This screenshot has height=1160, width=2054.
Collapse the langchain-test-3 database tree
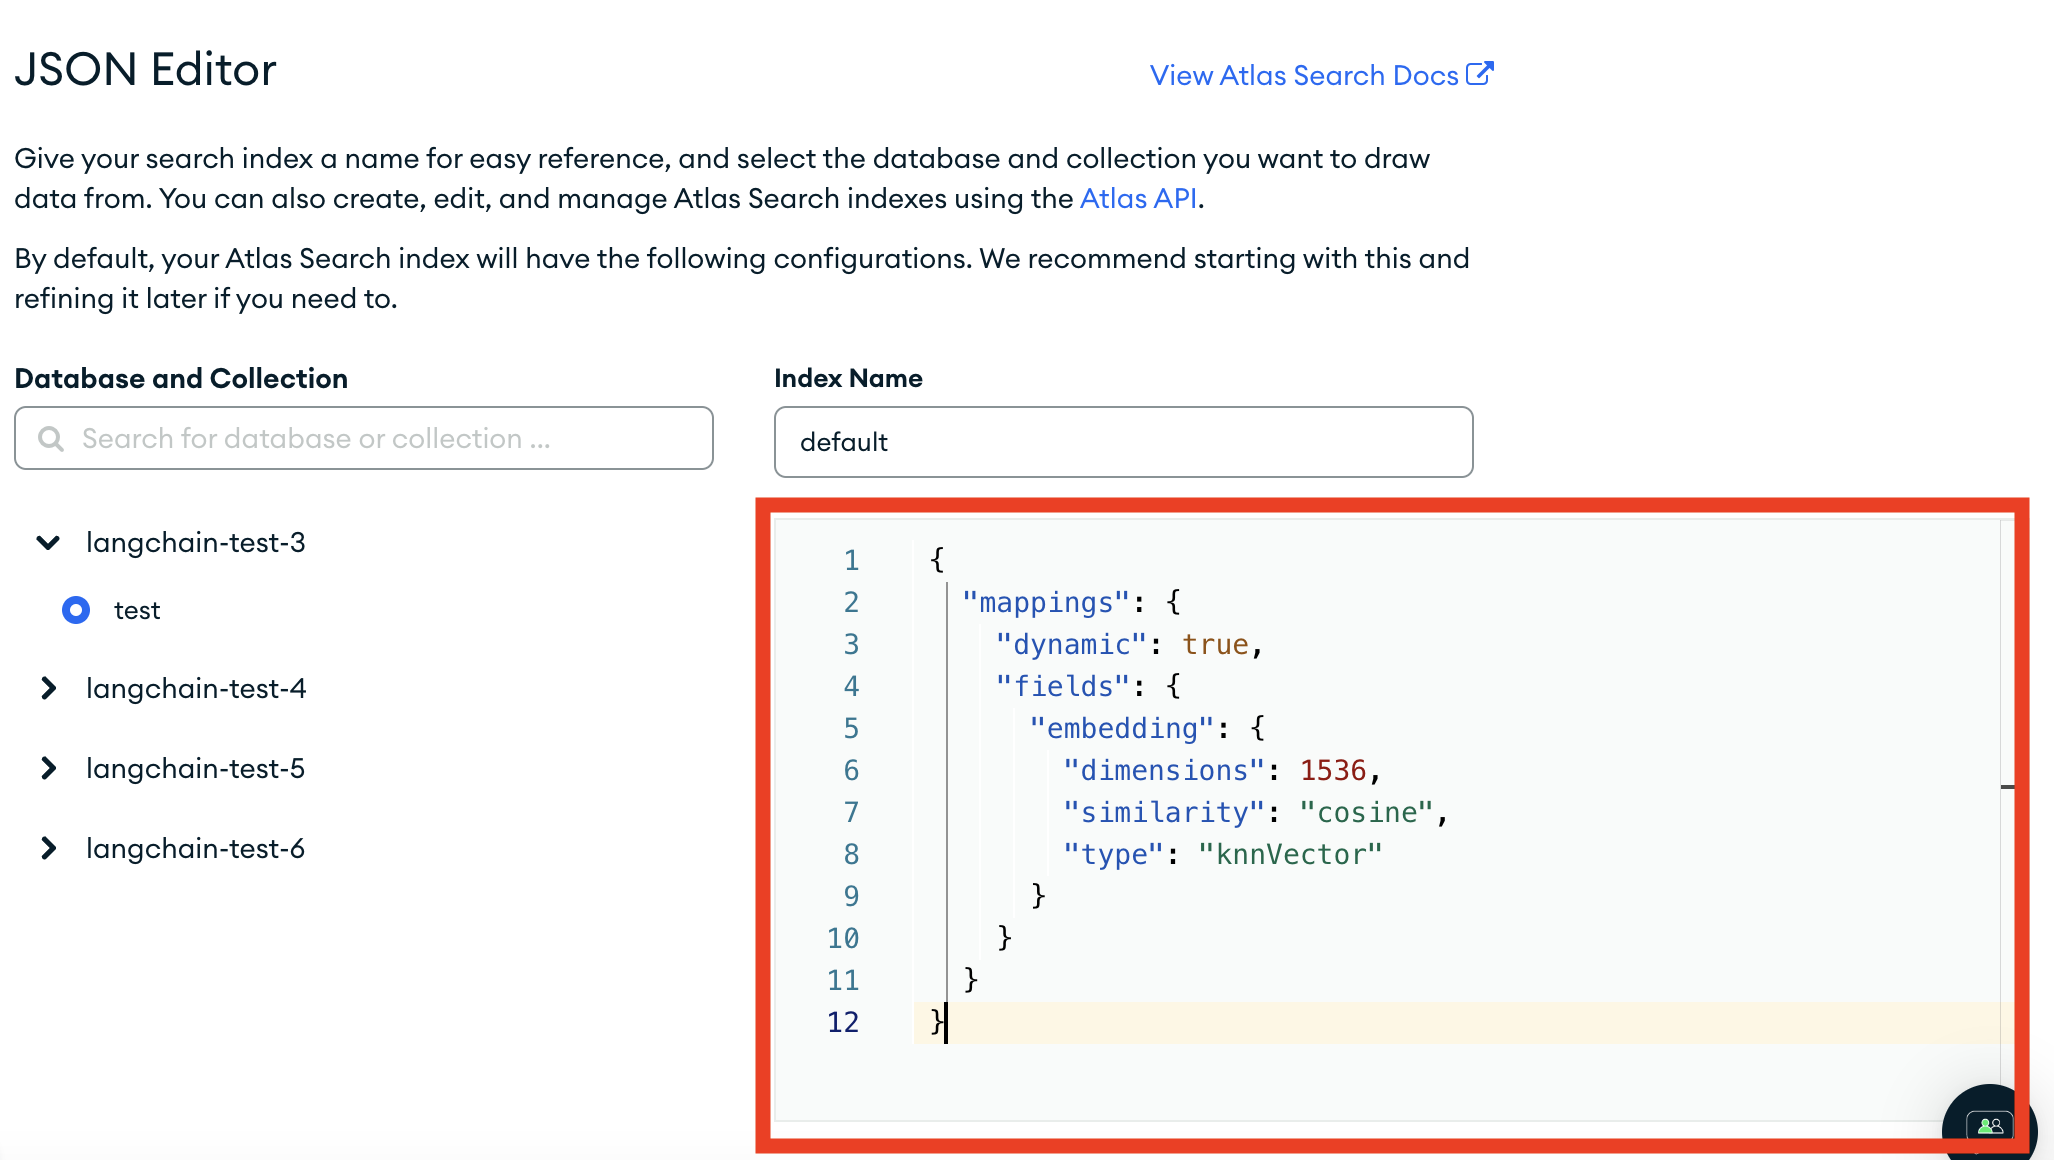49,540
